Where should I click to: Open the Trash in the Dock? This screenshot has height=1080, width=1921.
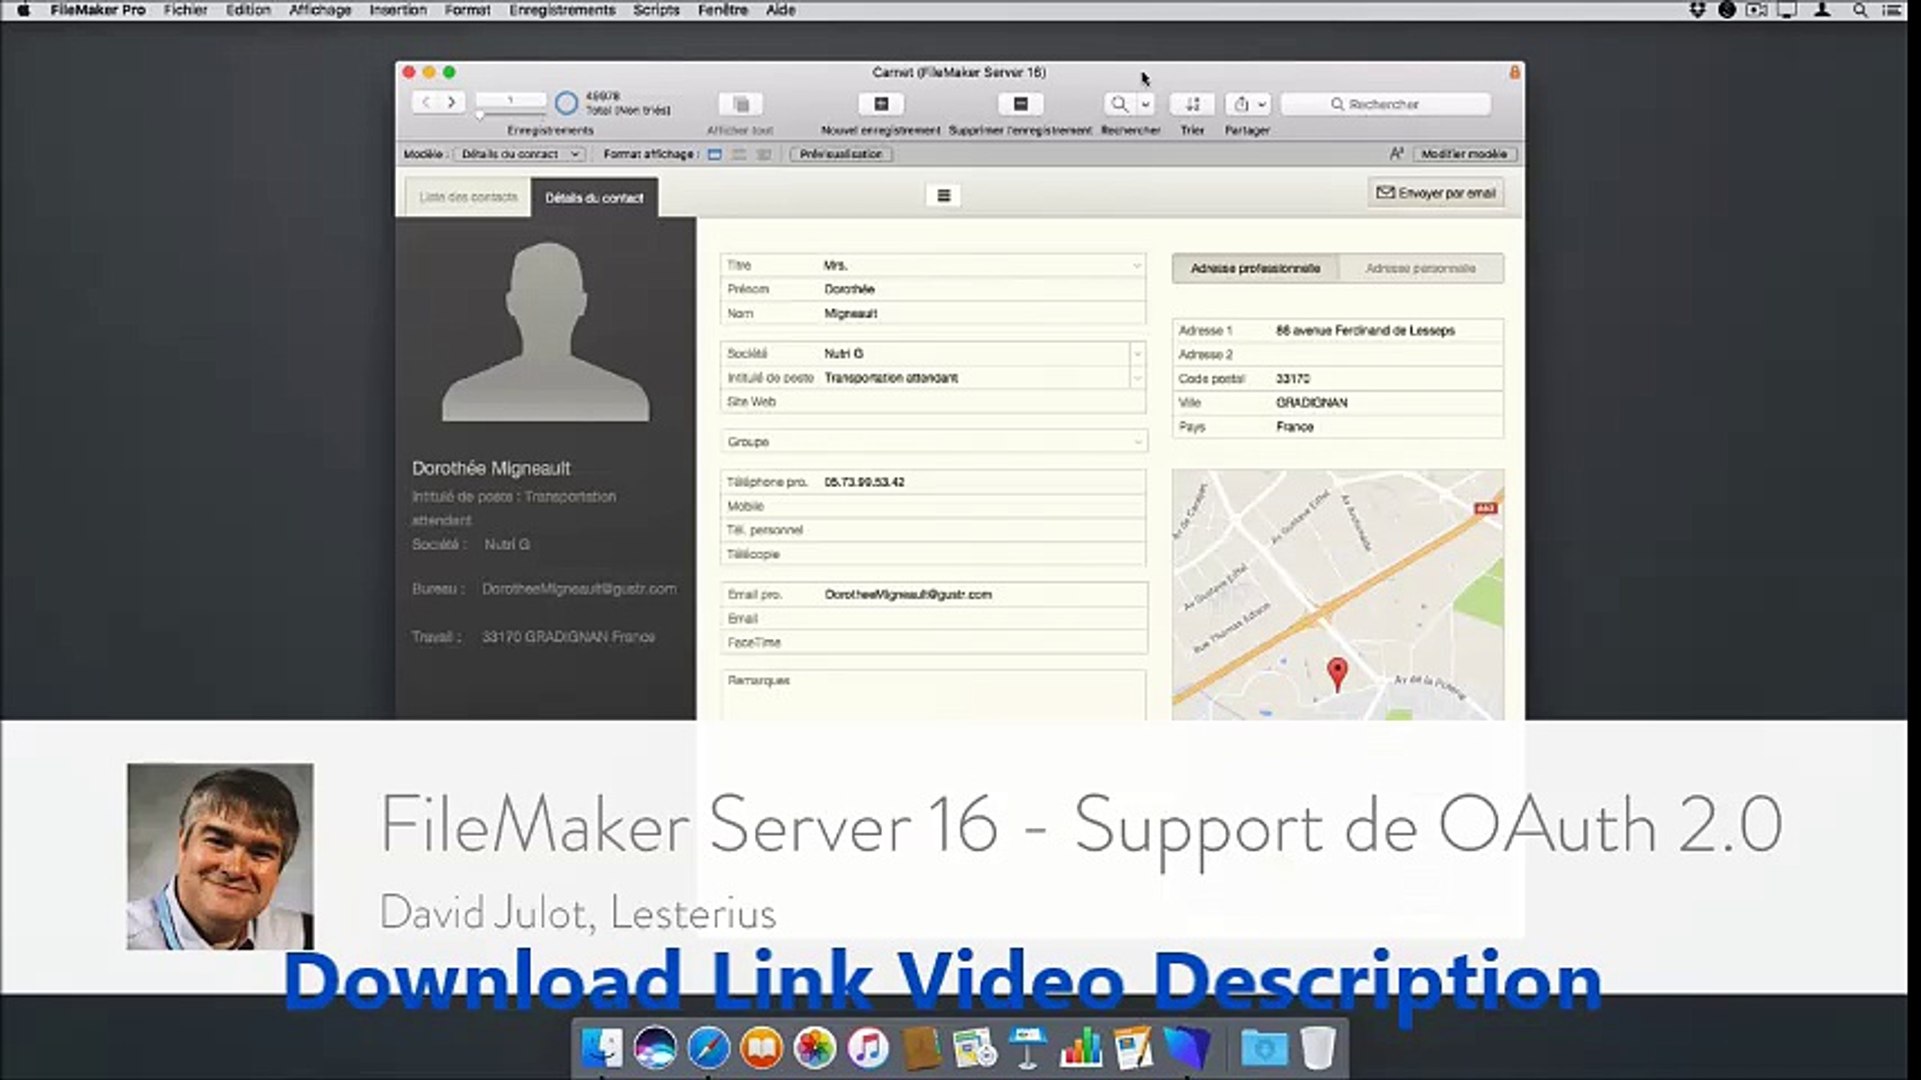point(1318,1048)
